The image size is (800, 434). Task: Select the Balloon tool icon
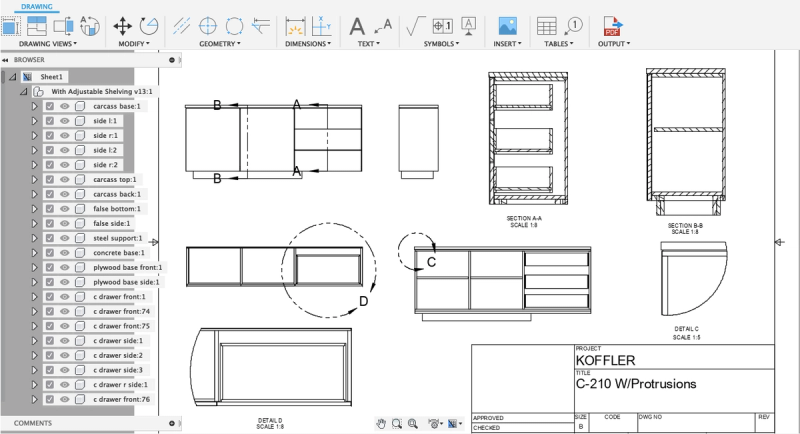tap(573, 26)
